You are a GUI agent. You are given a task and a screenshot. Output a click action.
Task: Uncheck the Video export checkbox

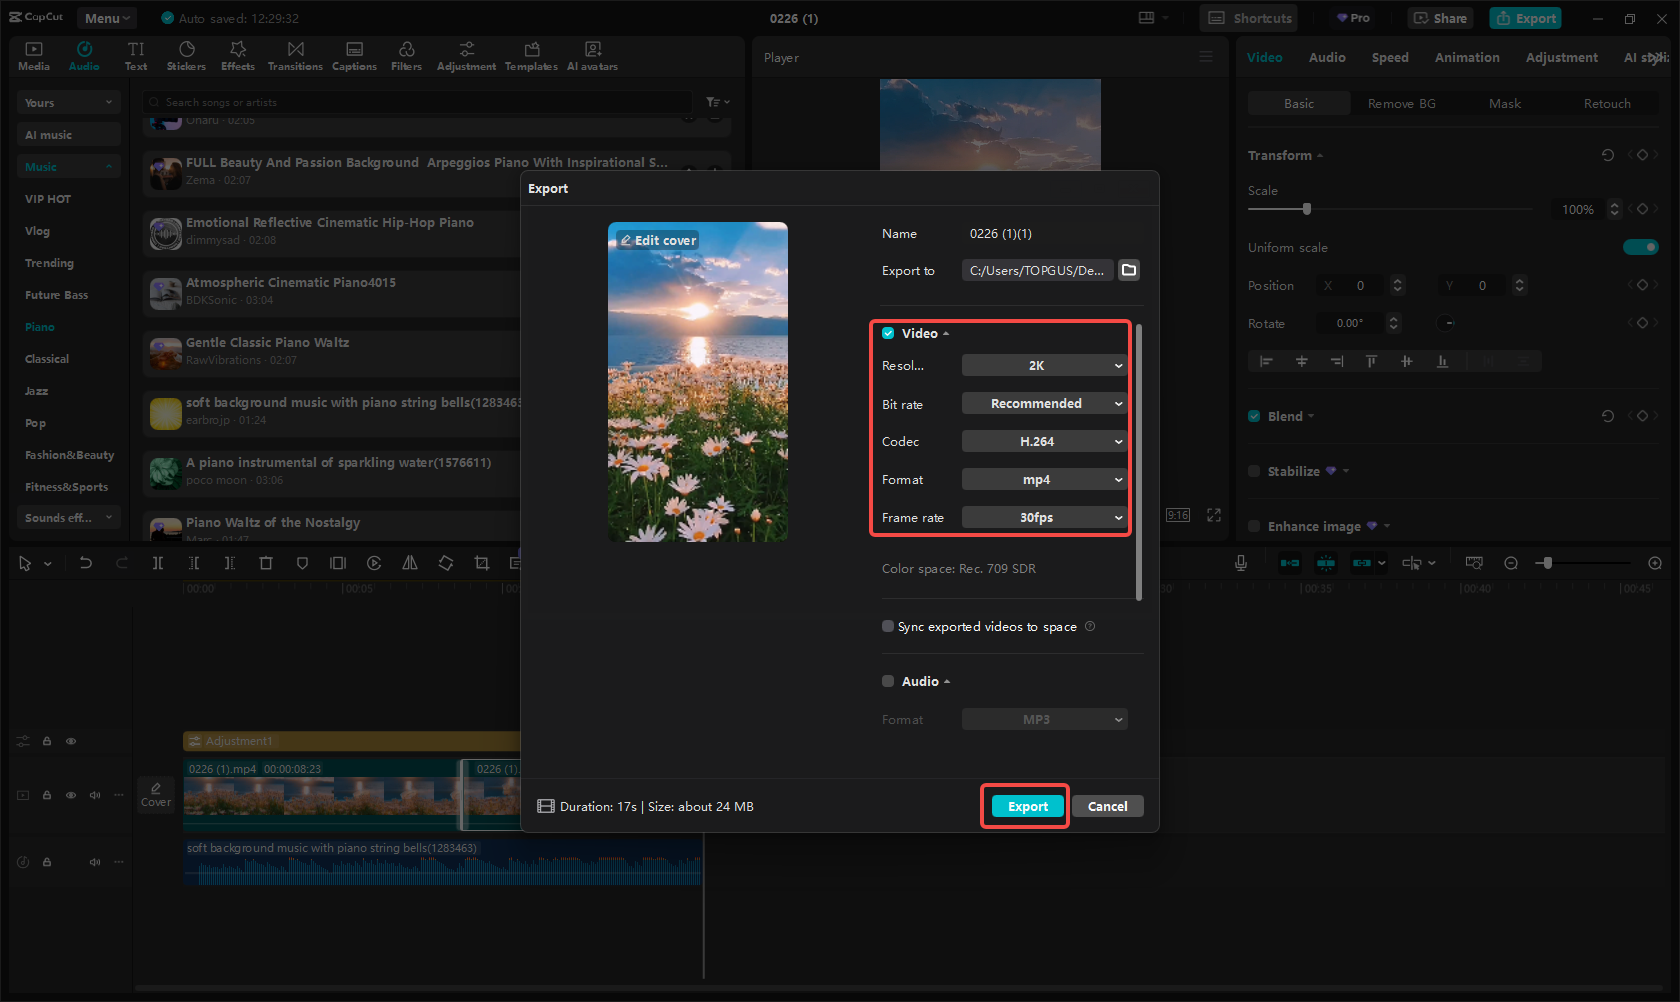point(888,333)
